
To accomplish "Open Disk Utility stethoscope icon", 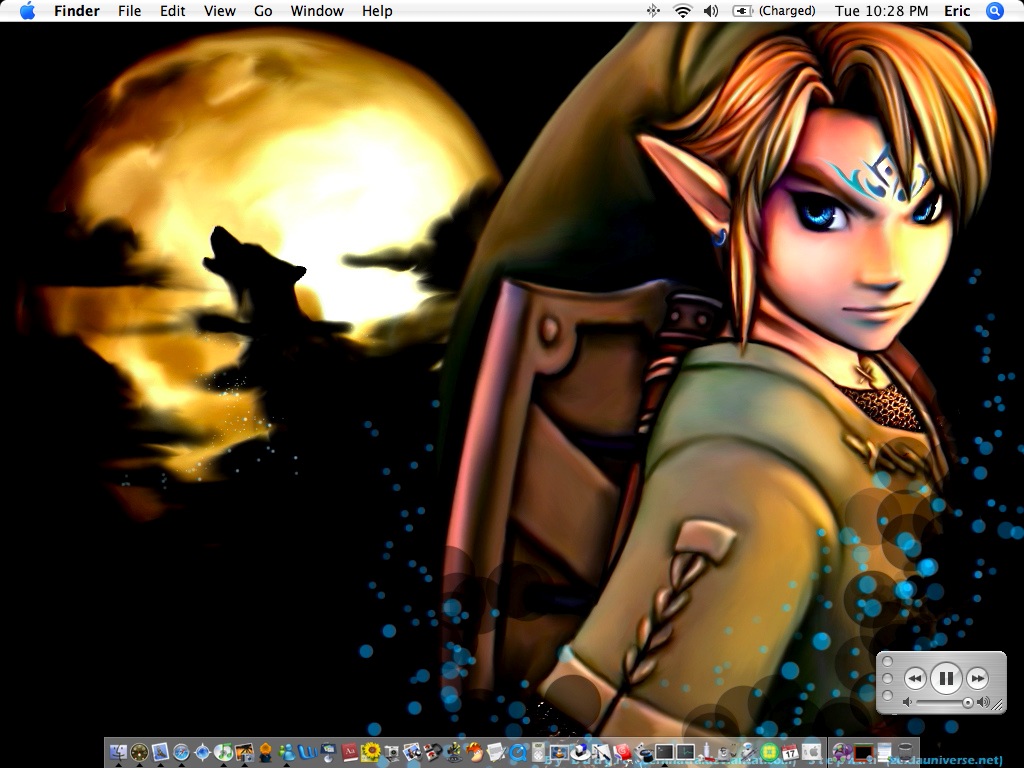I will [x=727, y=752].
